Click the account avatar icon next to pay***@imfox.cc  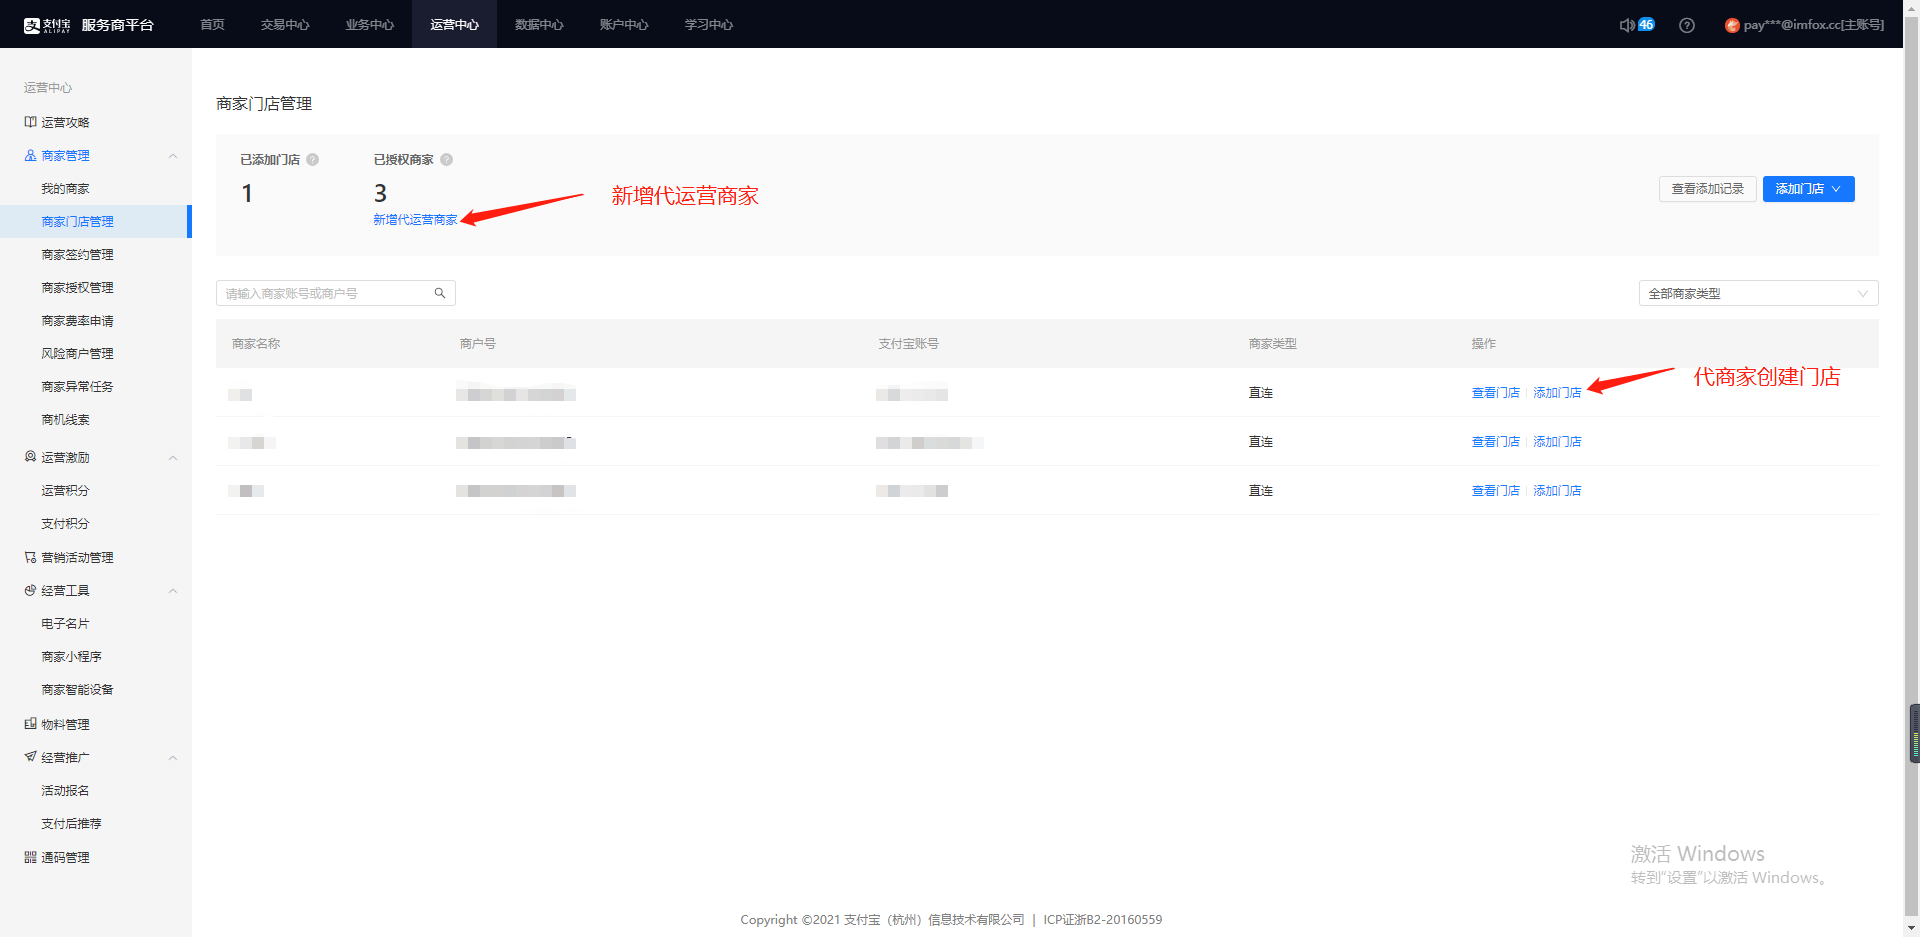(x=1732, y=25)
